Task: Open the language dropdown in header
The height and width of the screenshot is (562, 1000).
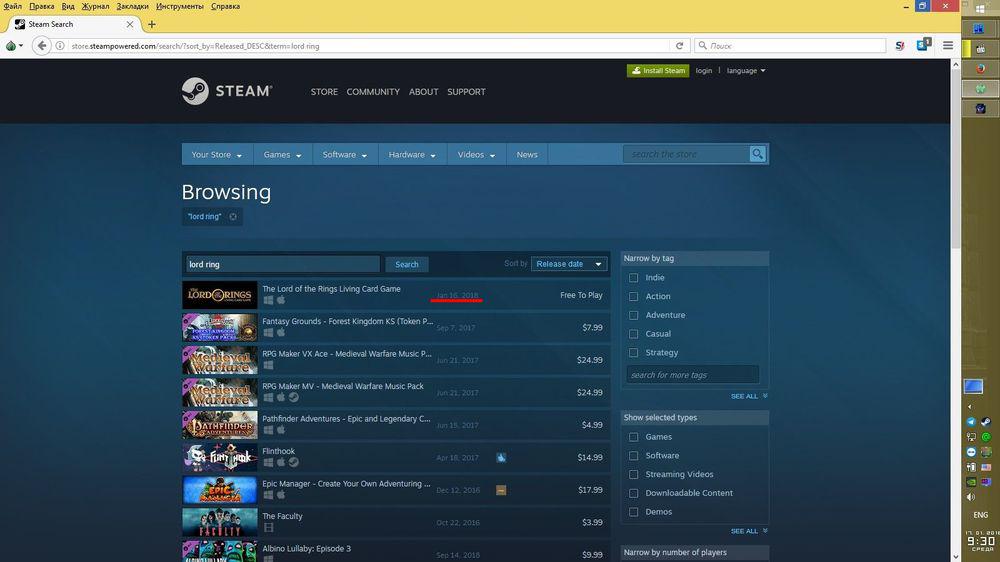Action: 745,71
